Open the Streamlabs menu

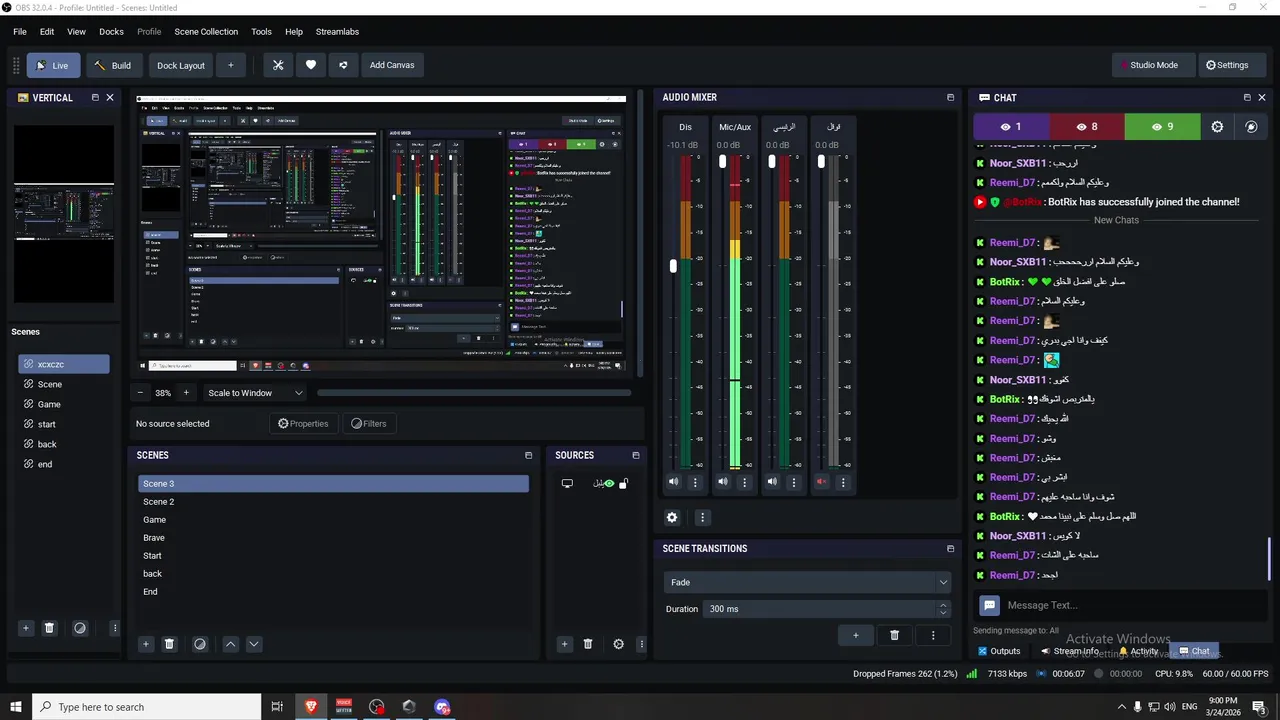coord(337,32)
